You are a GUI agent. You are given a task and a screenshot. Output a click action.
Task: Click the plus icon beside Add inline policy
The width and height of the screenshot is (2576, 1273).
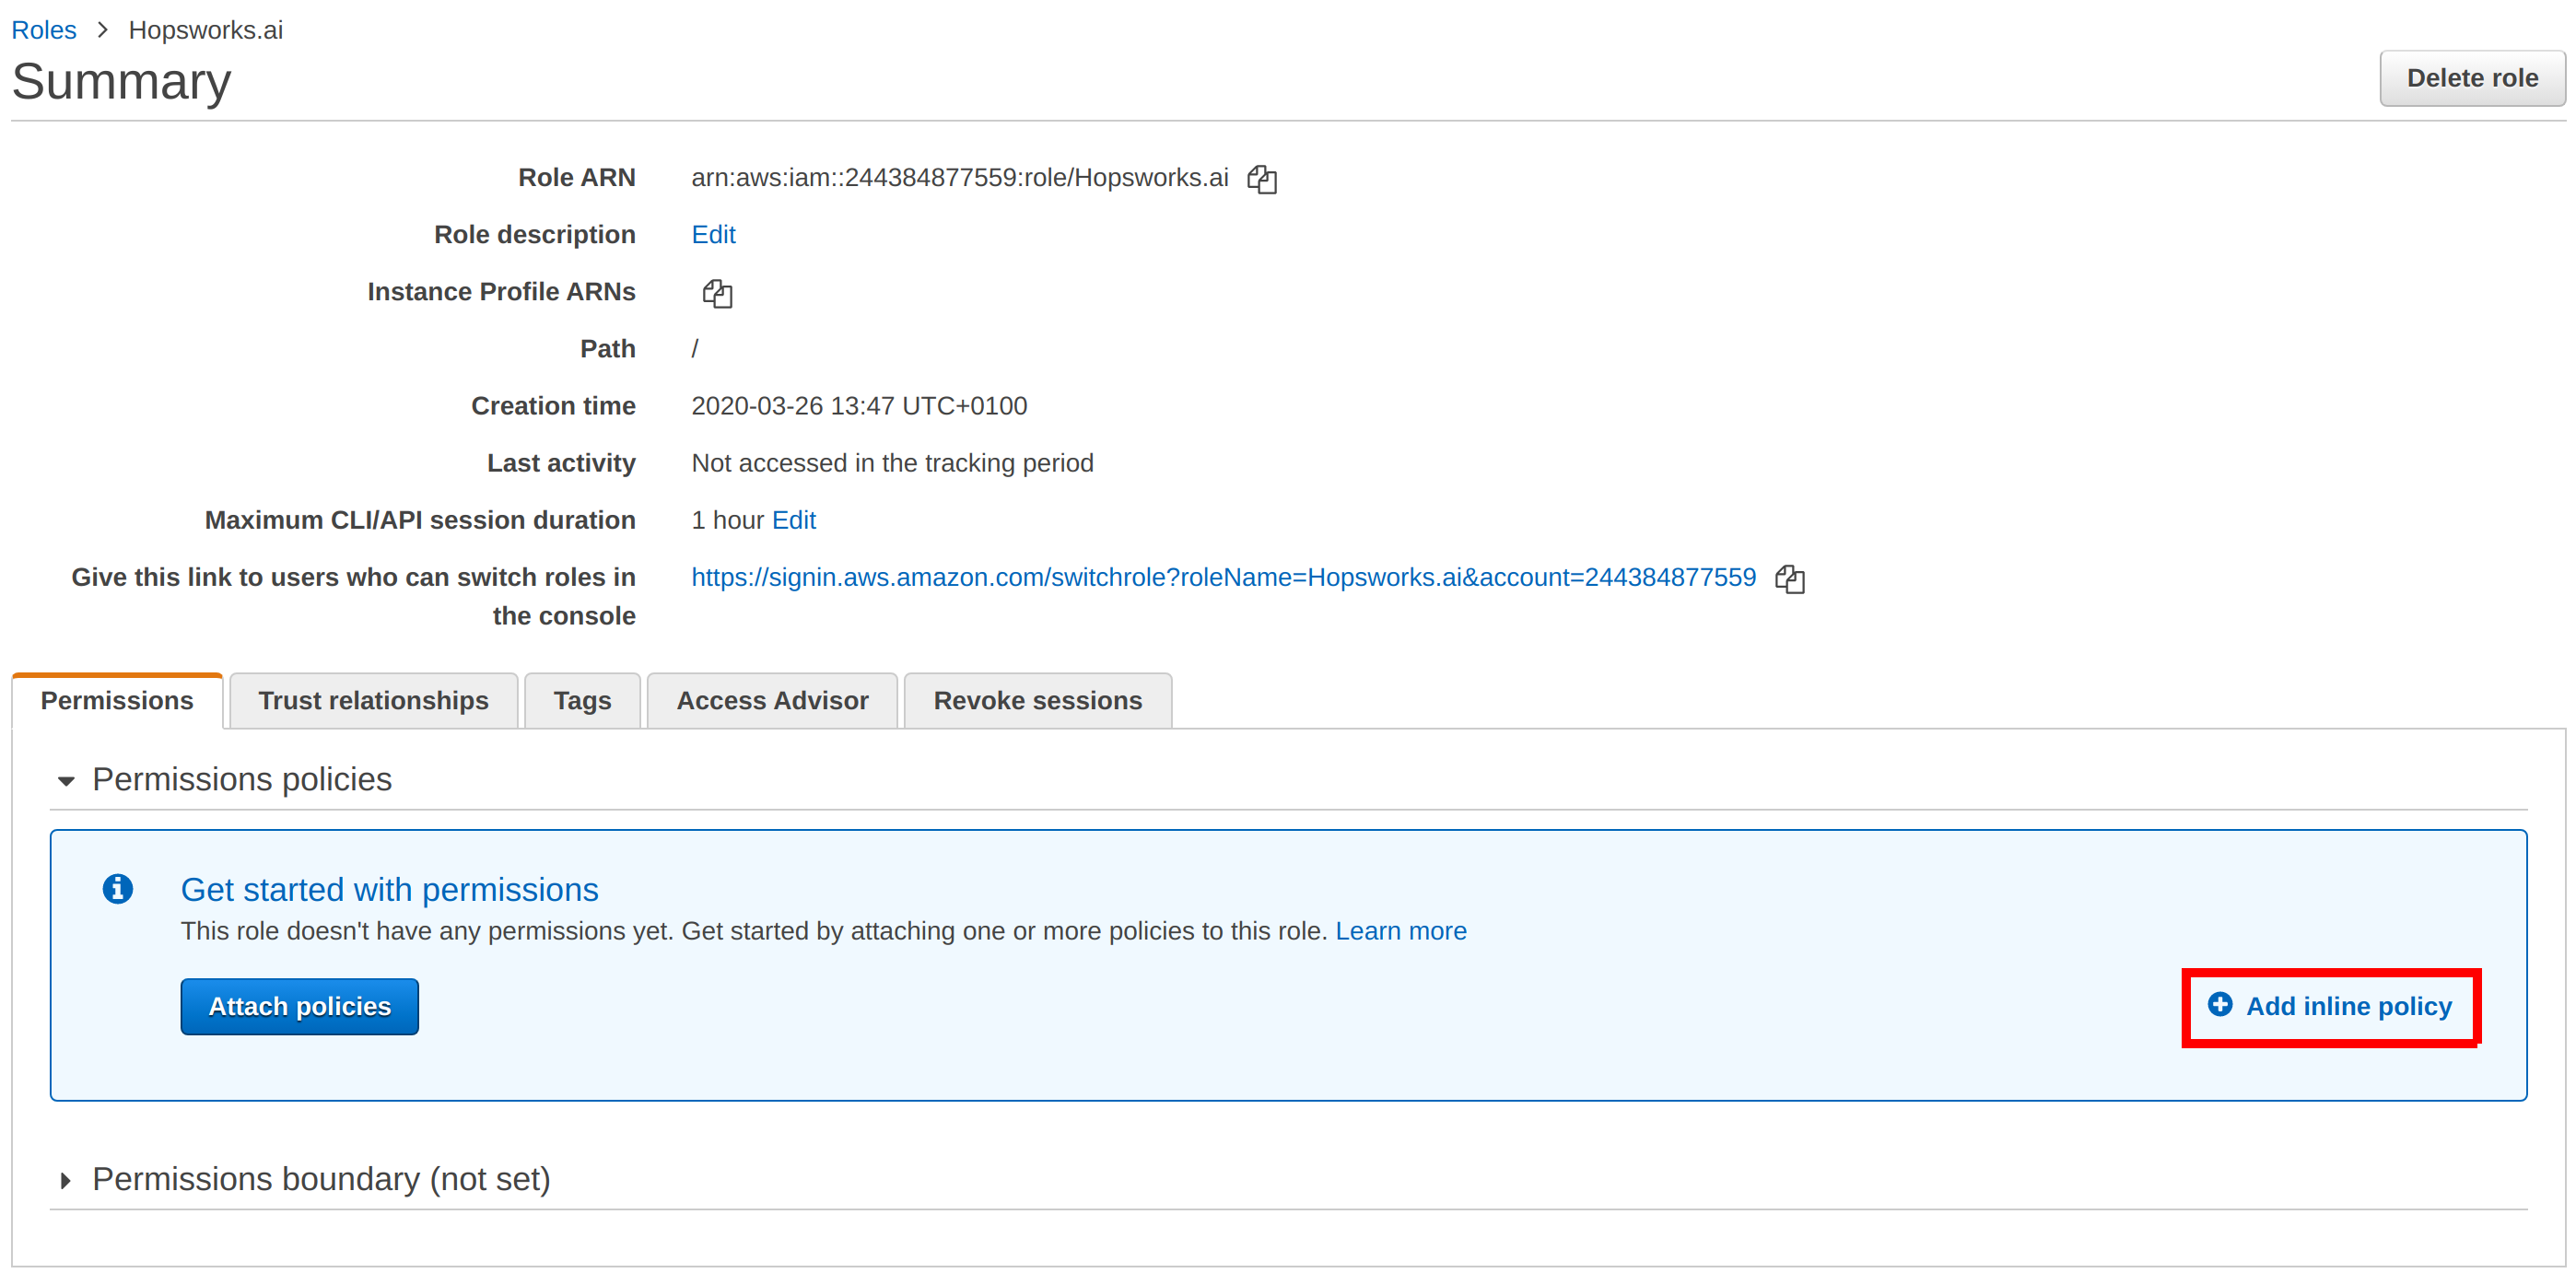2219,1005
